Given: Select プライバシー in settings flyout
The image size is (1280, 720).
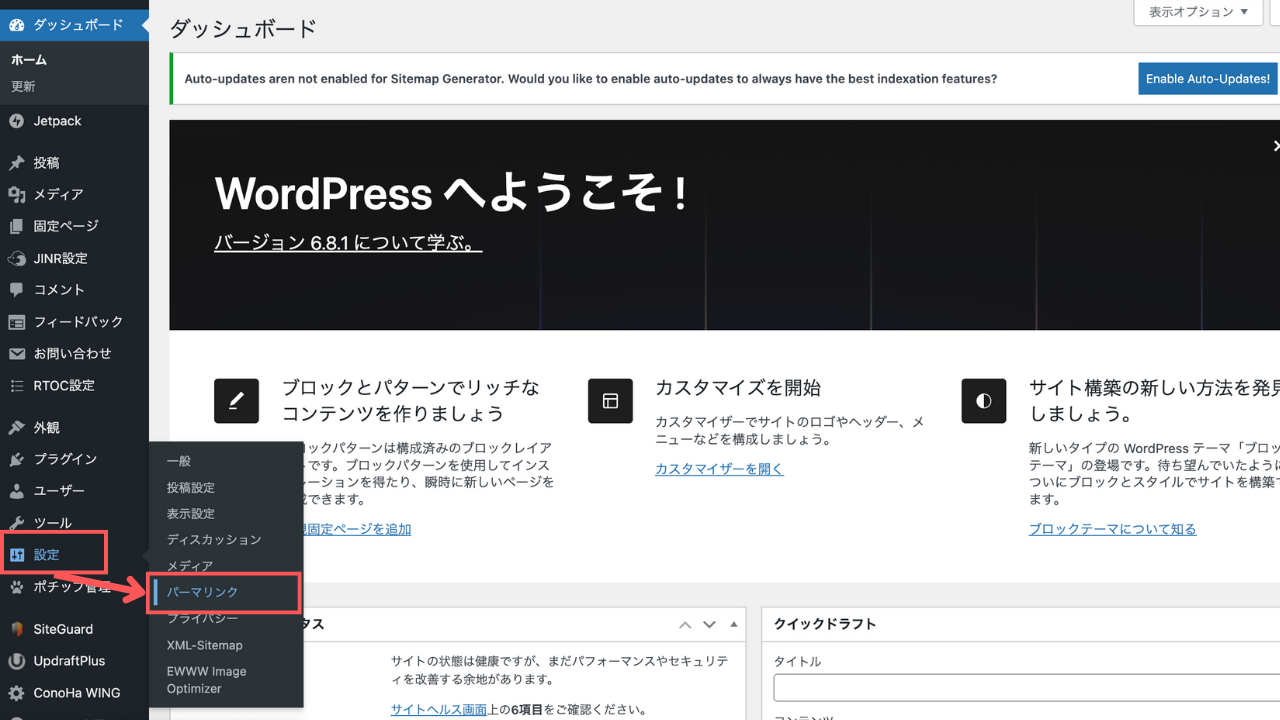Looking at the screenshot, I should [202, 619].
